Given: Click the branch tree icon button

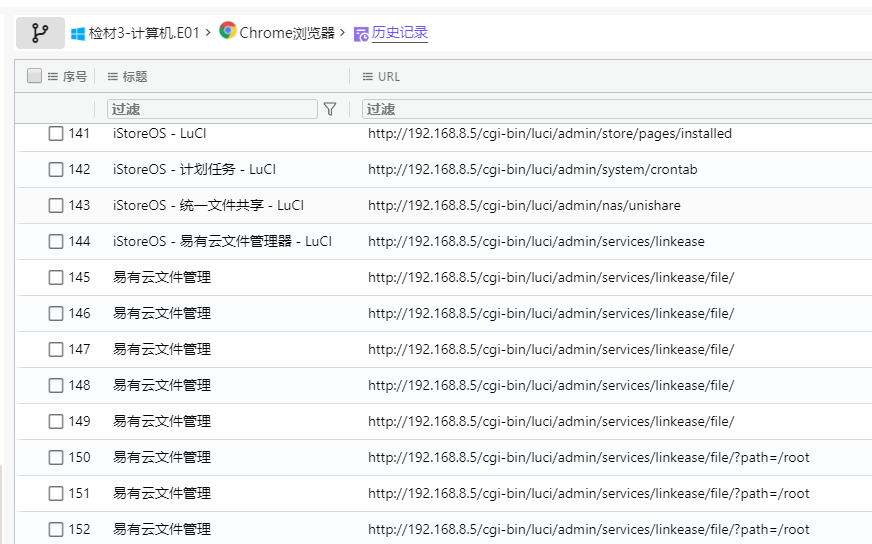Looking at the screenshot, I should [x=40, y=33].
